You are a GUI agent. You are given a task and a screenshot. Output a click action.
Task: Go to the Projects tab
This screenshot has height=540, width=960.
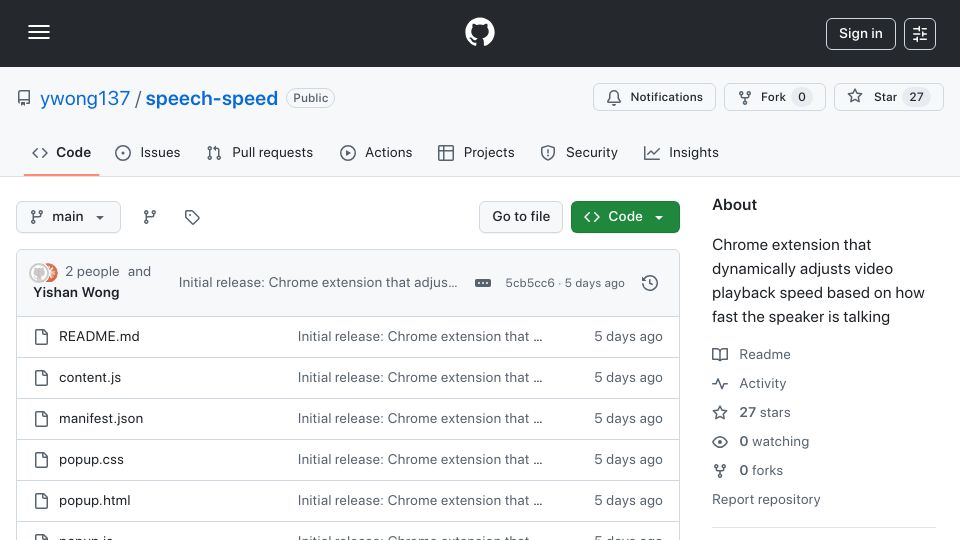click(x=476, y=152)
